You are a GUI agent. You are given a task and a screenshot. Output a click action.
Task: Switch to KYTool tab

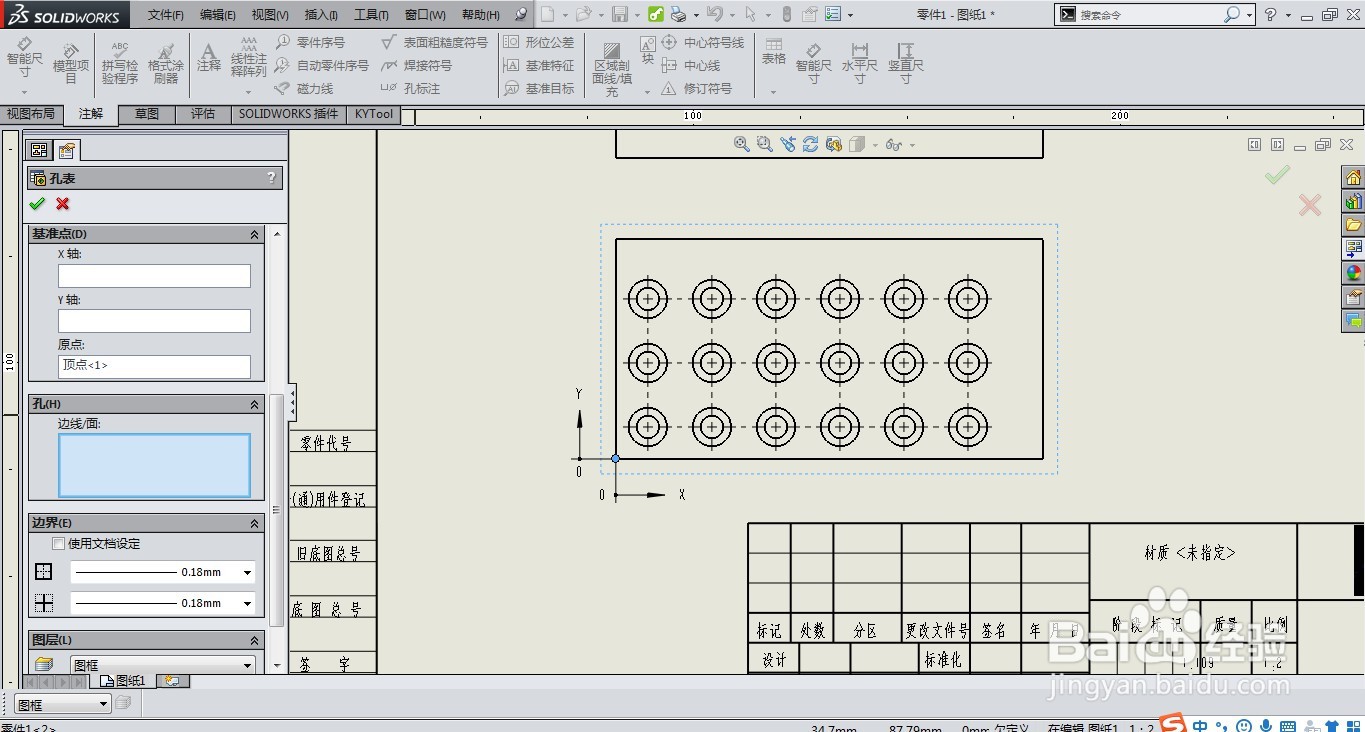[374, 115]
